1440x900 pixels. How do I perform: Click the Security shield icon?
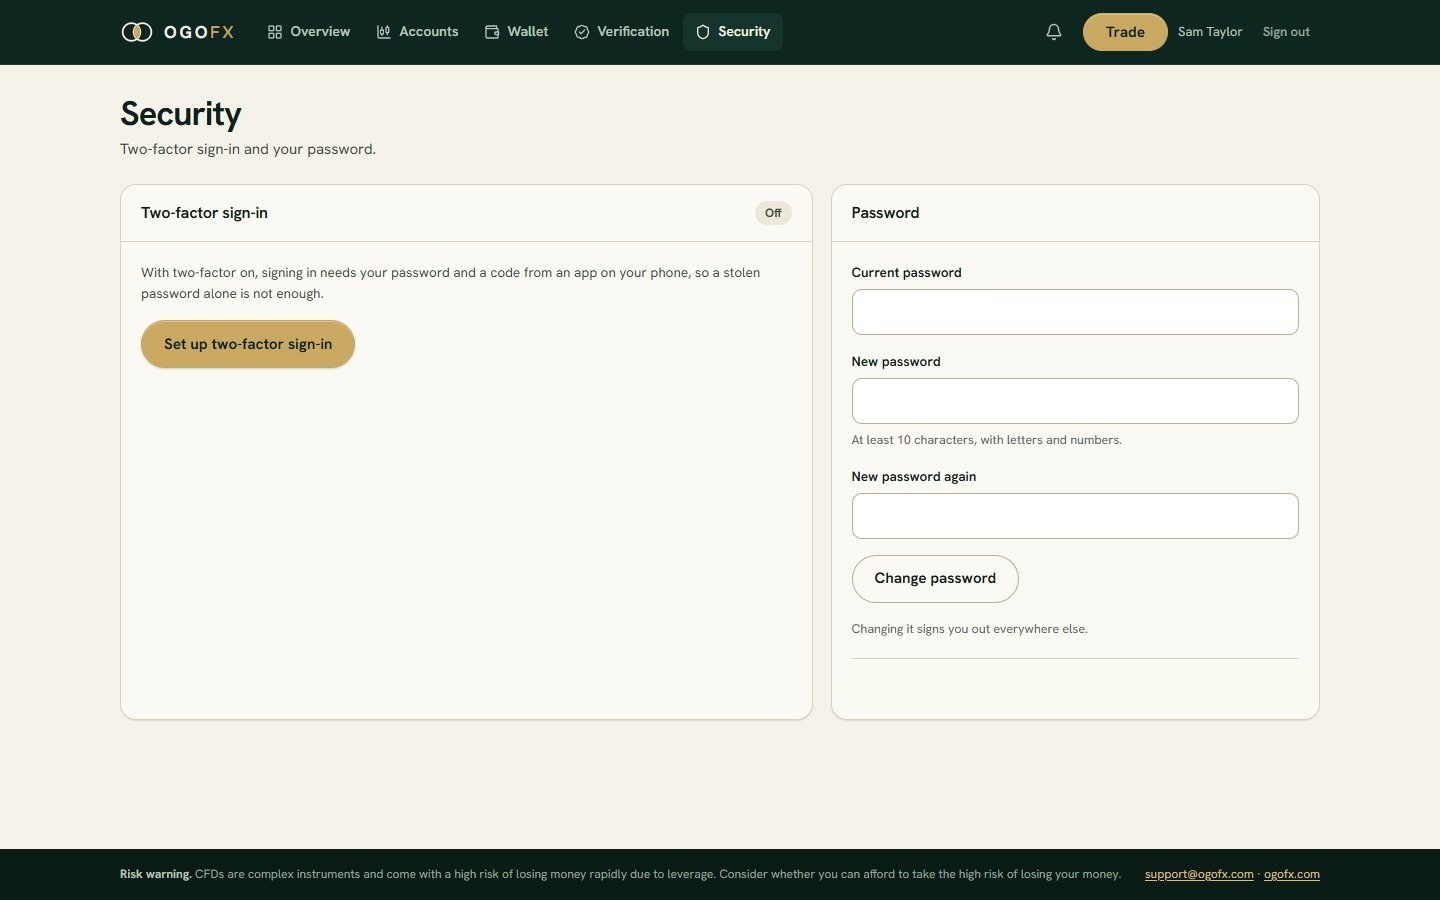[703, 32]
